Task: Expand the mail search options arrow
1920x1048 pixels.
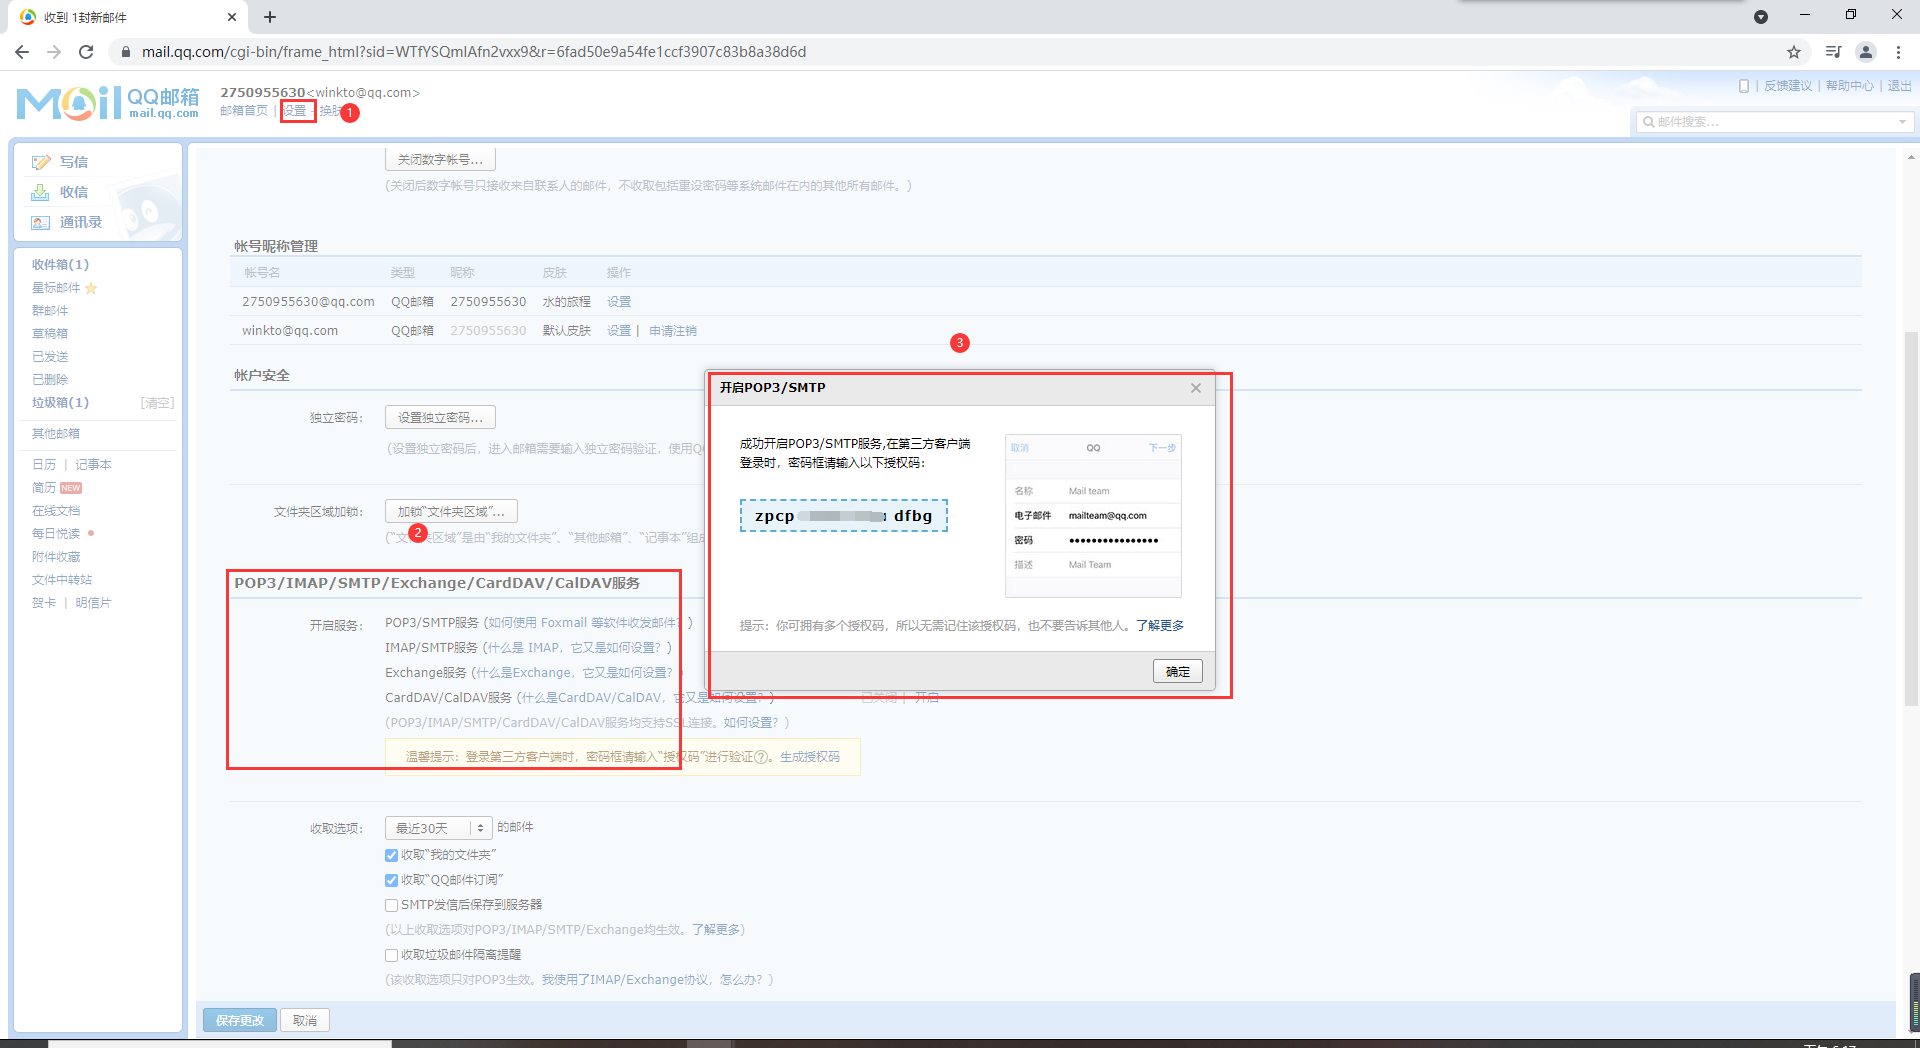Action: click(x=1902, y=122)
